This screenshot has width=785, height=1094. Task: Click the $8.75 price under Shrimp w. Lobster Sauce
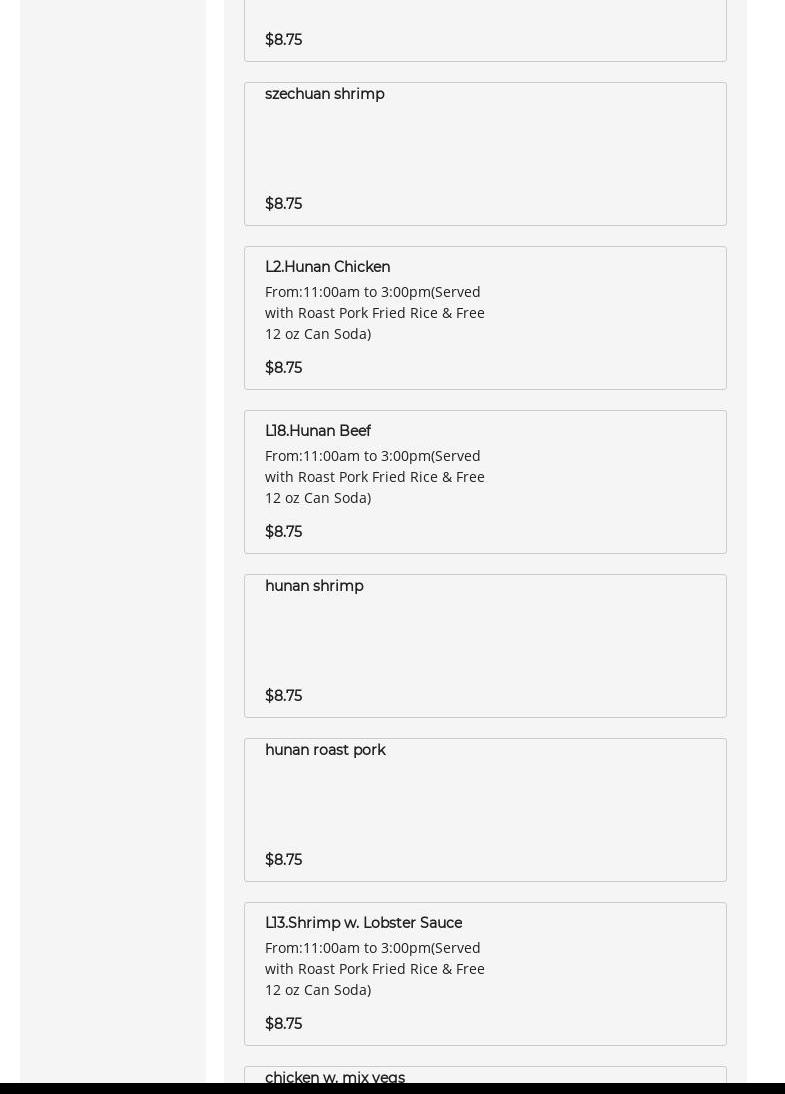point(283,1024)
